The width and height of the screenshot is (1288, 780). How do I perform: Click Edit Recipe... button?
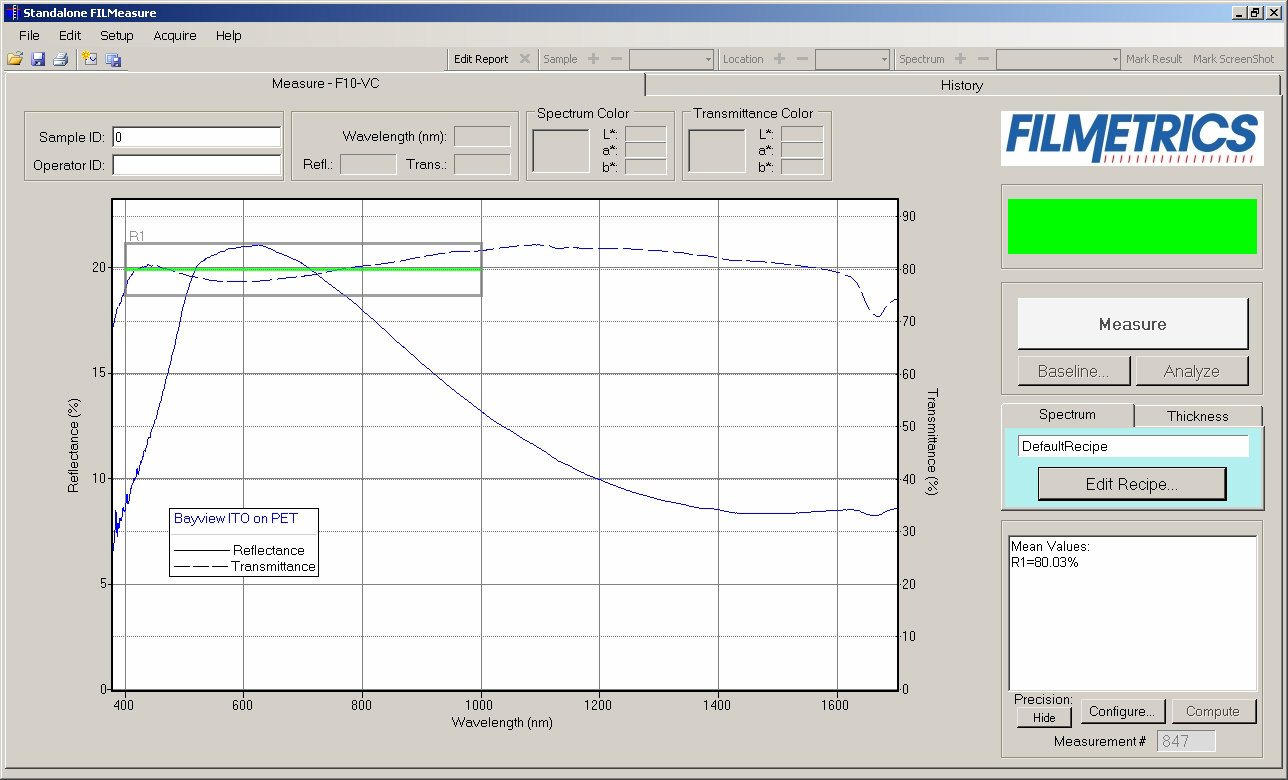(1132, 484)
